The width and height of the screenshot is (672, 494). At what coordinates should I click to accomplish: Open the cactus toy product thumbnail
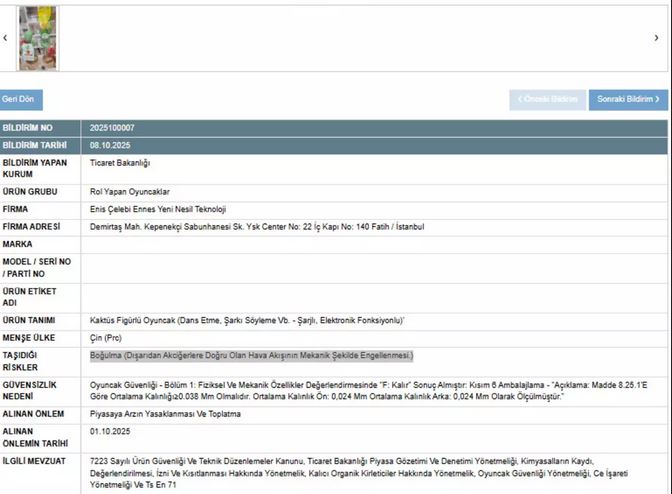39,38
